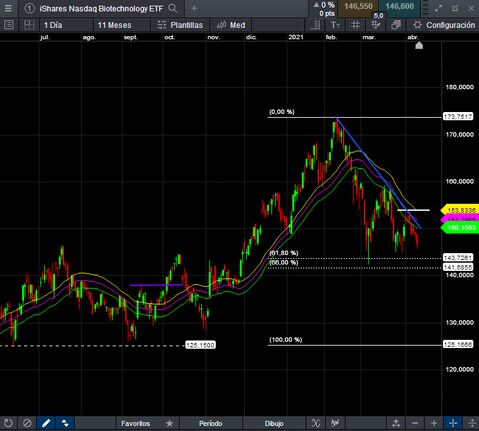Click the 125,1500 dashed line label
479x431 pixels.
(x=200, y=345)
